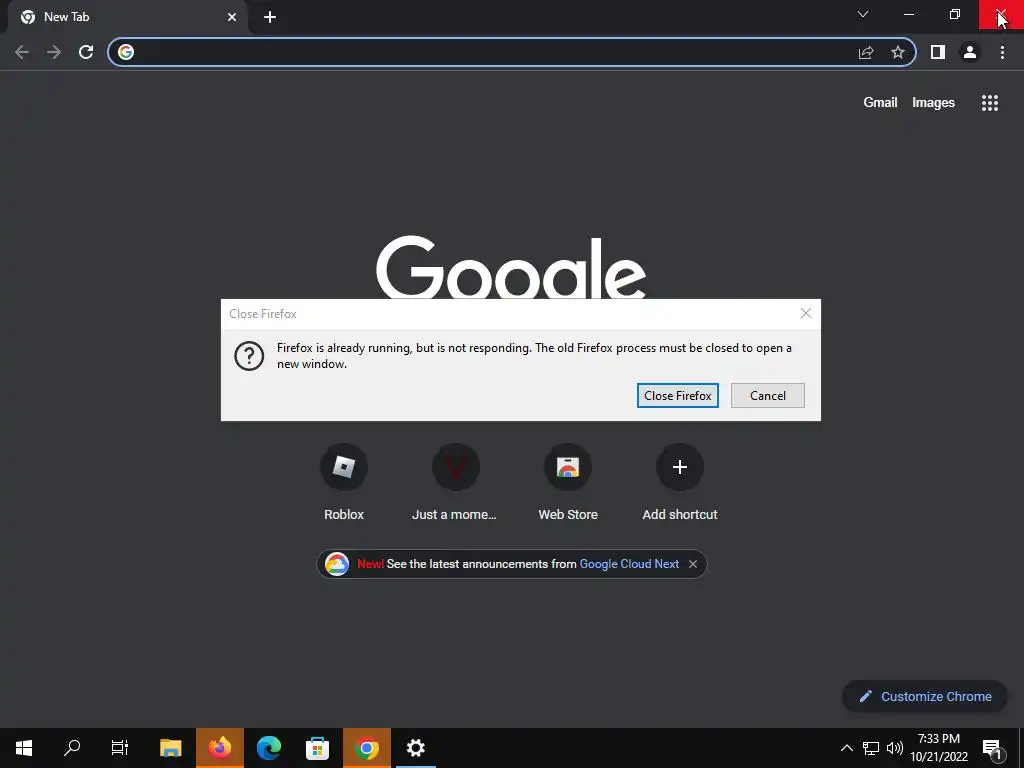Open the taskbar clock showing 7:33 PM

click(939, 748)
